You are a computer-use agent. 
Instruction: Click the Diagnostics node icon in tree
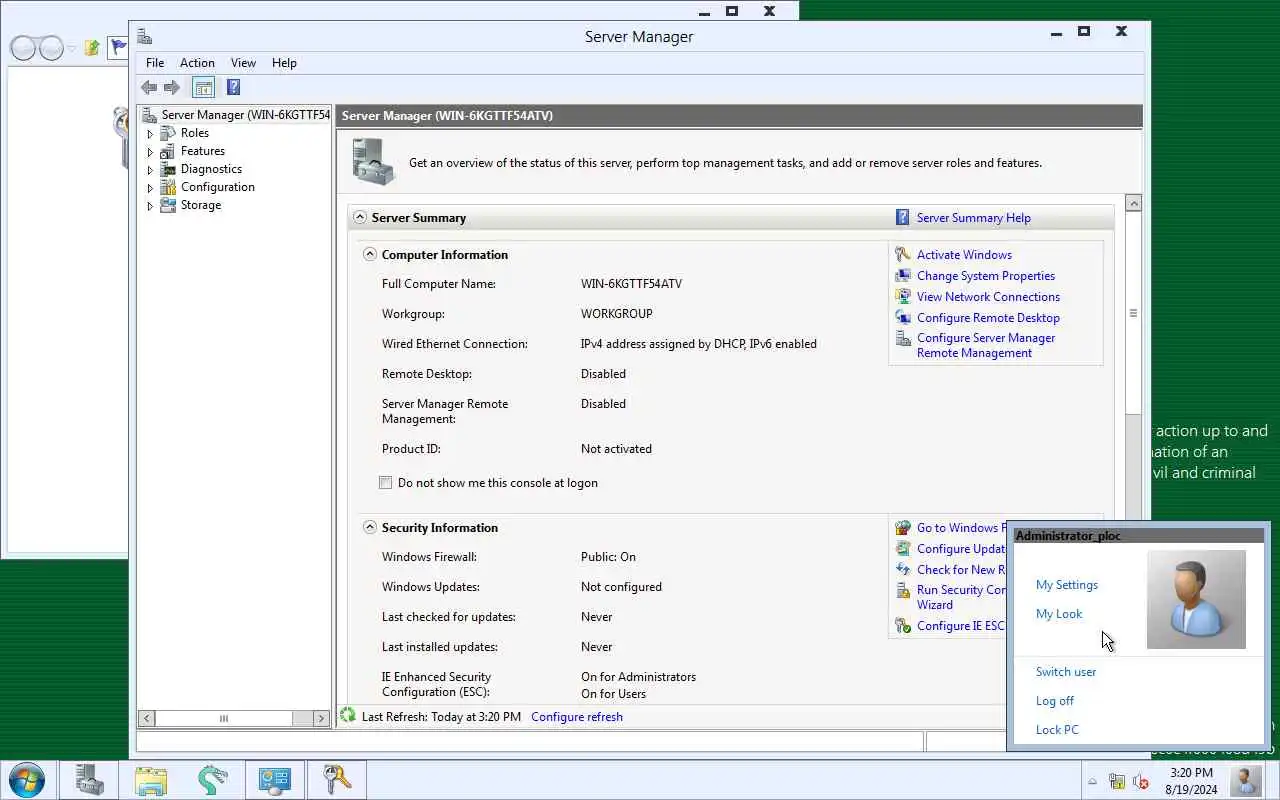pos(168,169)
